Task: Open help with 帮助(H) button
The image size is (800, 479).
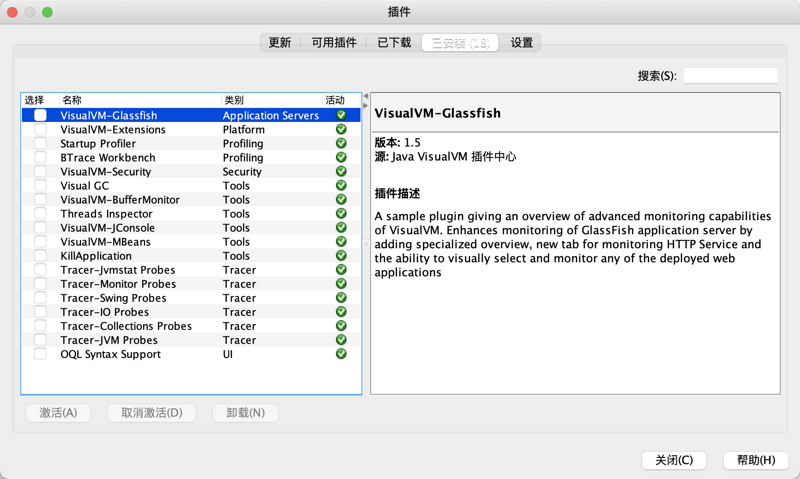Action: (756, 460)
